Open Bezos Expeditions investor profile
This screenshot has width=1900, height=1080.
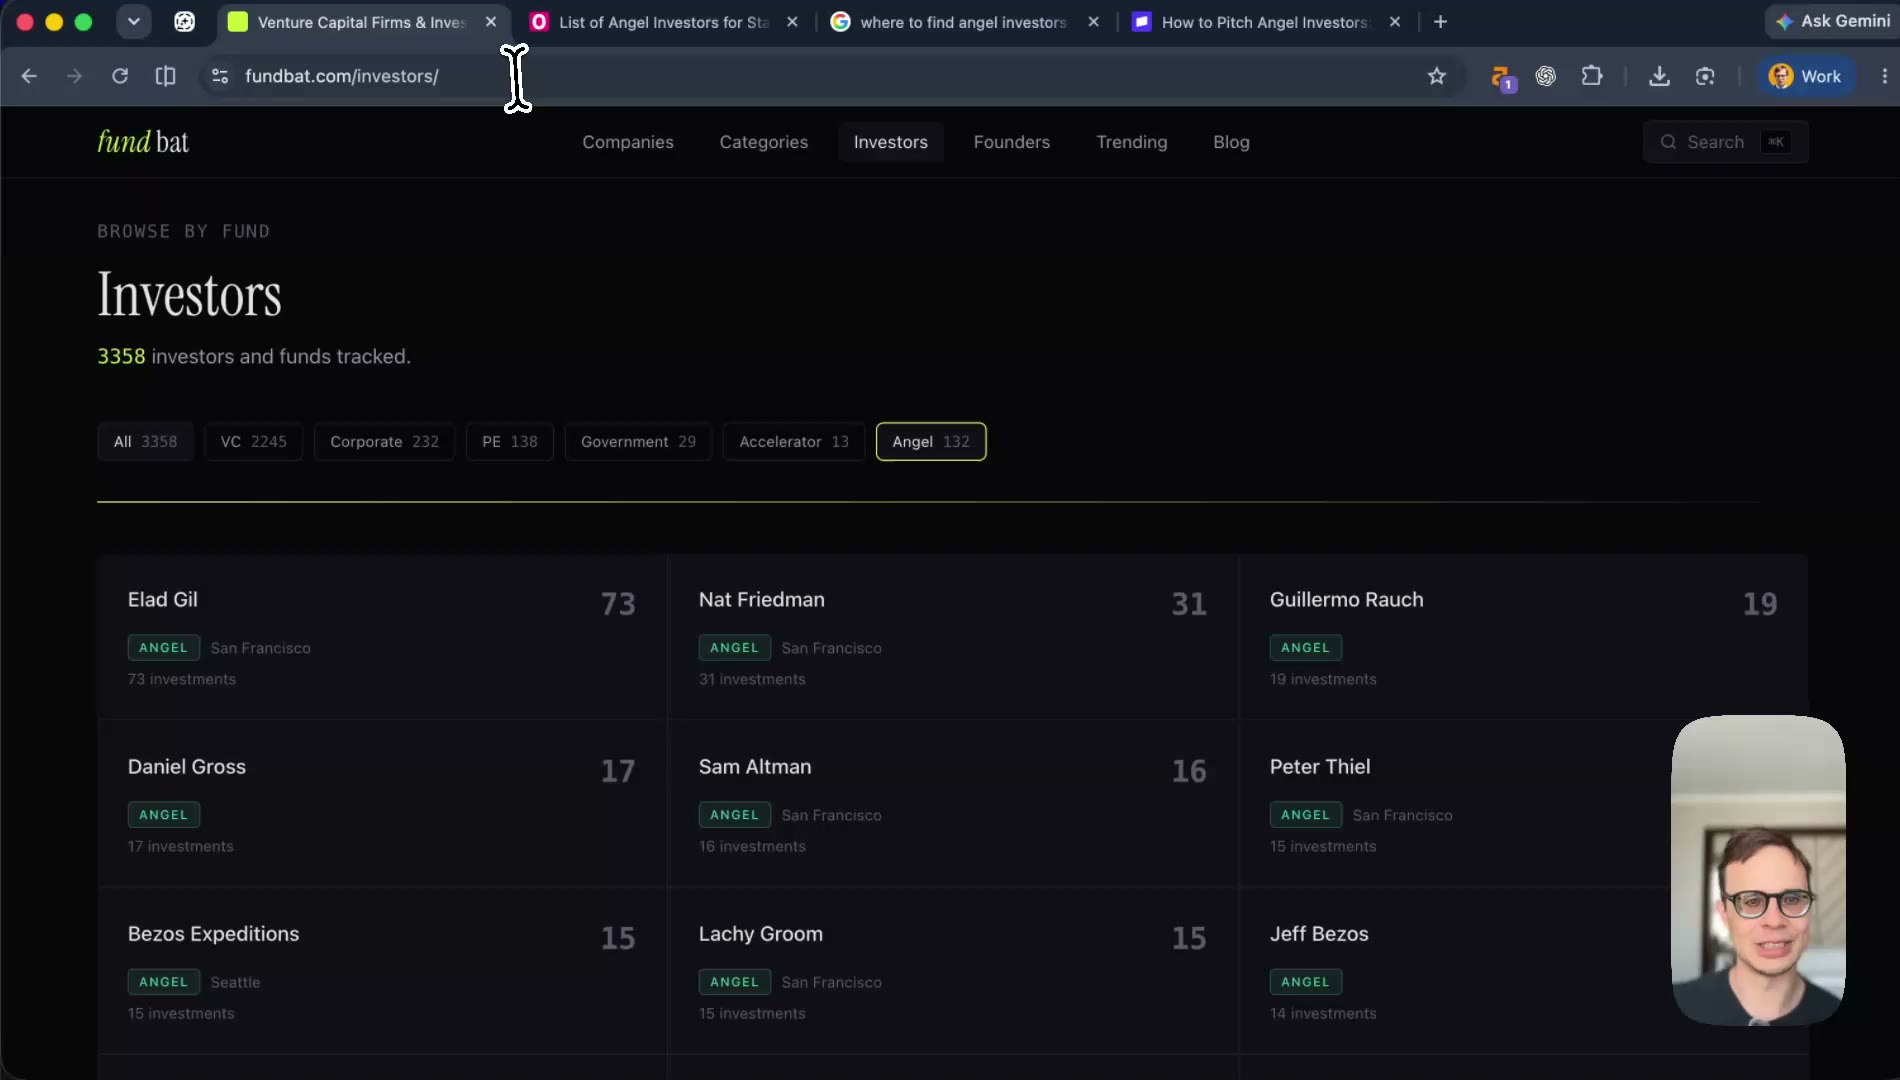(382, 971)
